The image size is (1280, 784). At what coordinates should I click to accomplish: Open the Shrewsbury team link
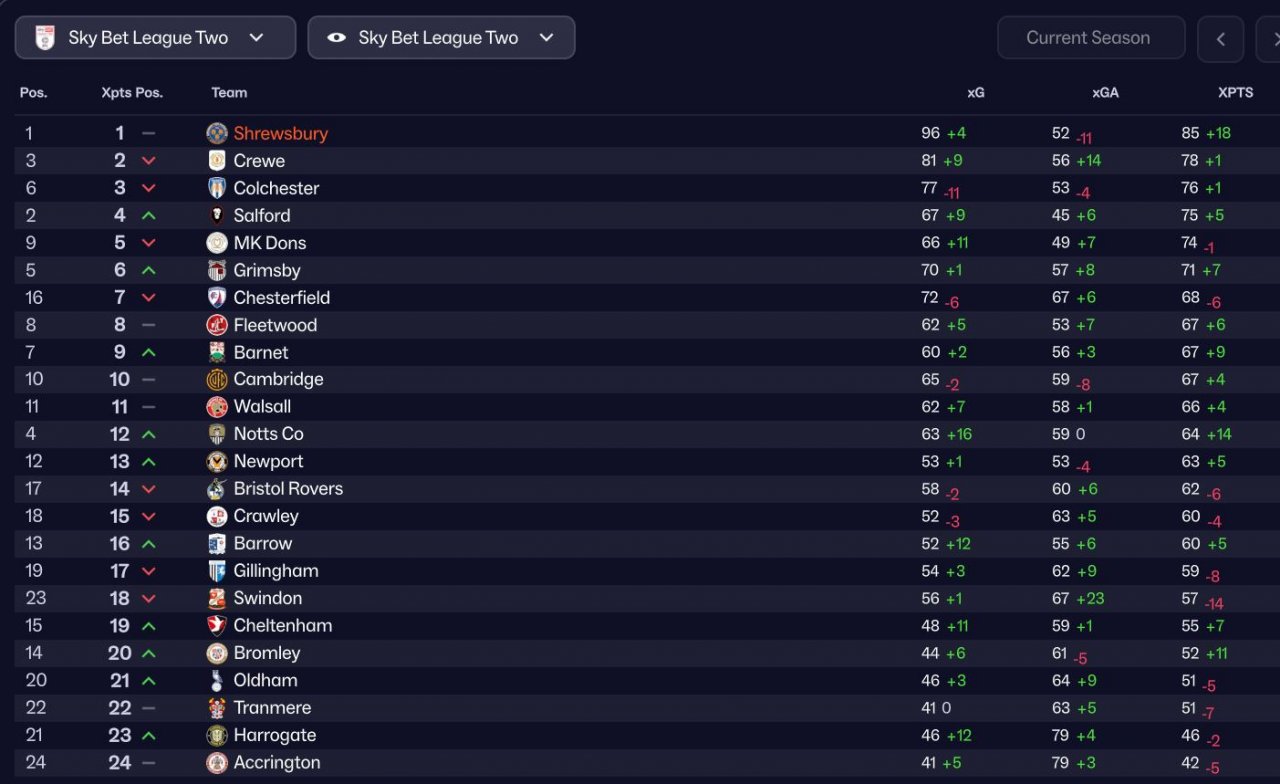tap(280, 133)
